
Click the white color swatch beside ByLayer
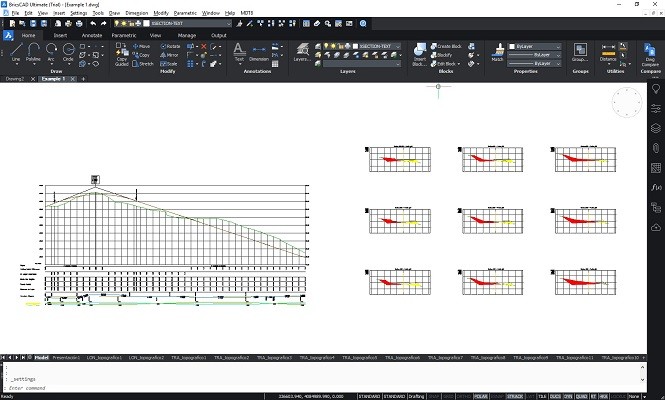click(512, 46)
